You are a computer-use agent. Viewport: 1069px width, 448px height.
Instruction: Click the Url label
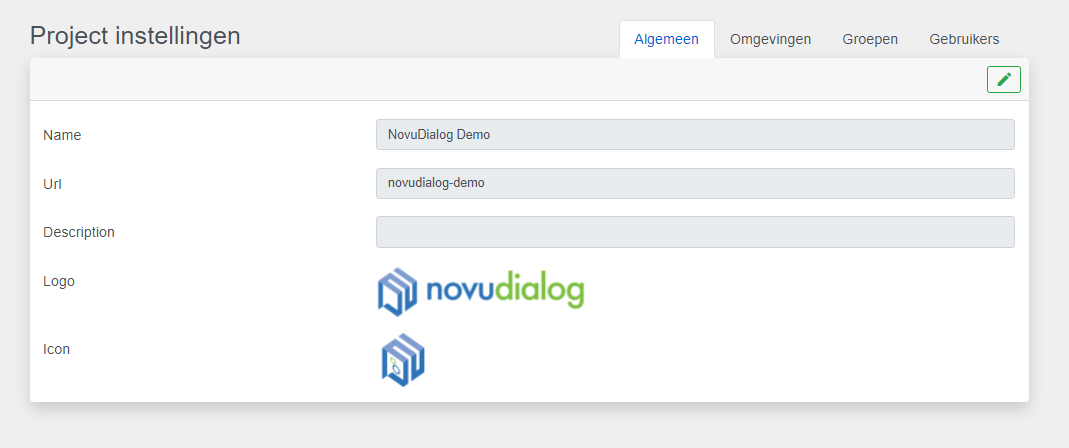(52, 184)
